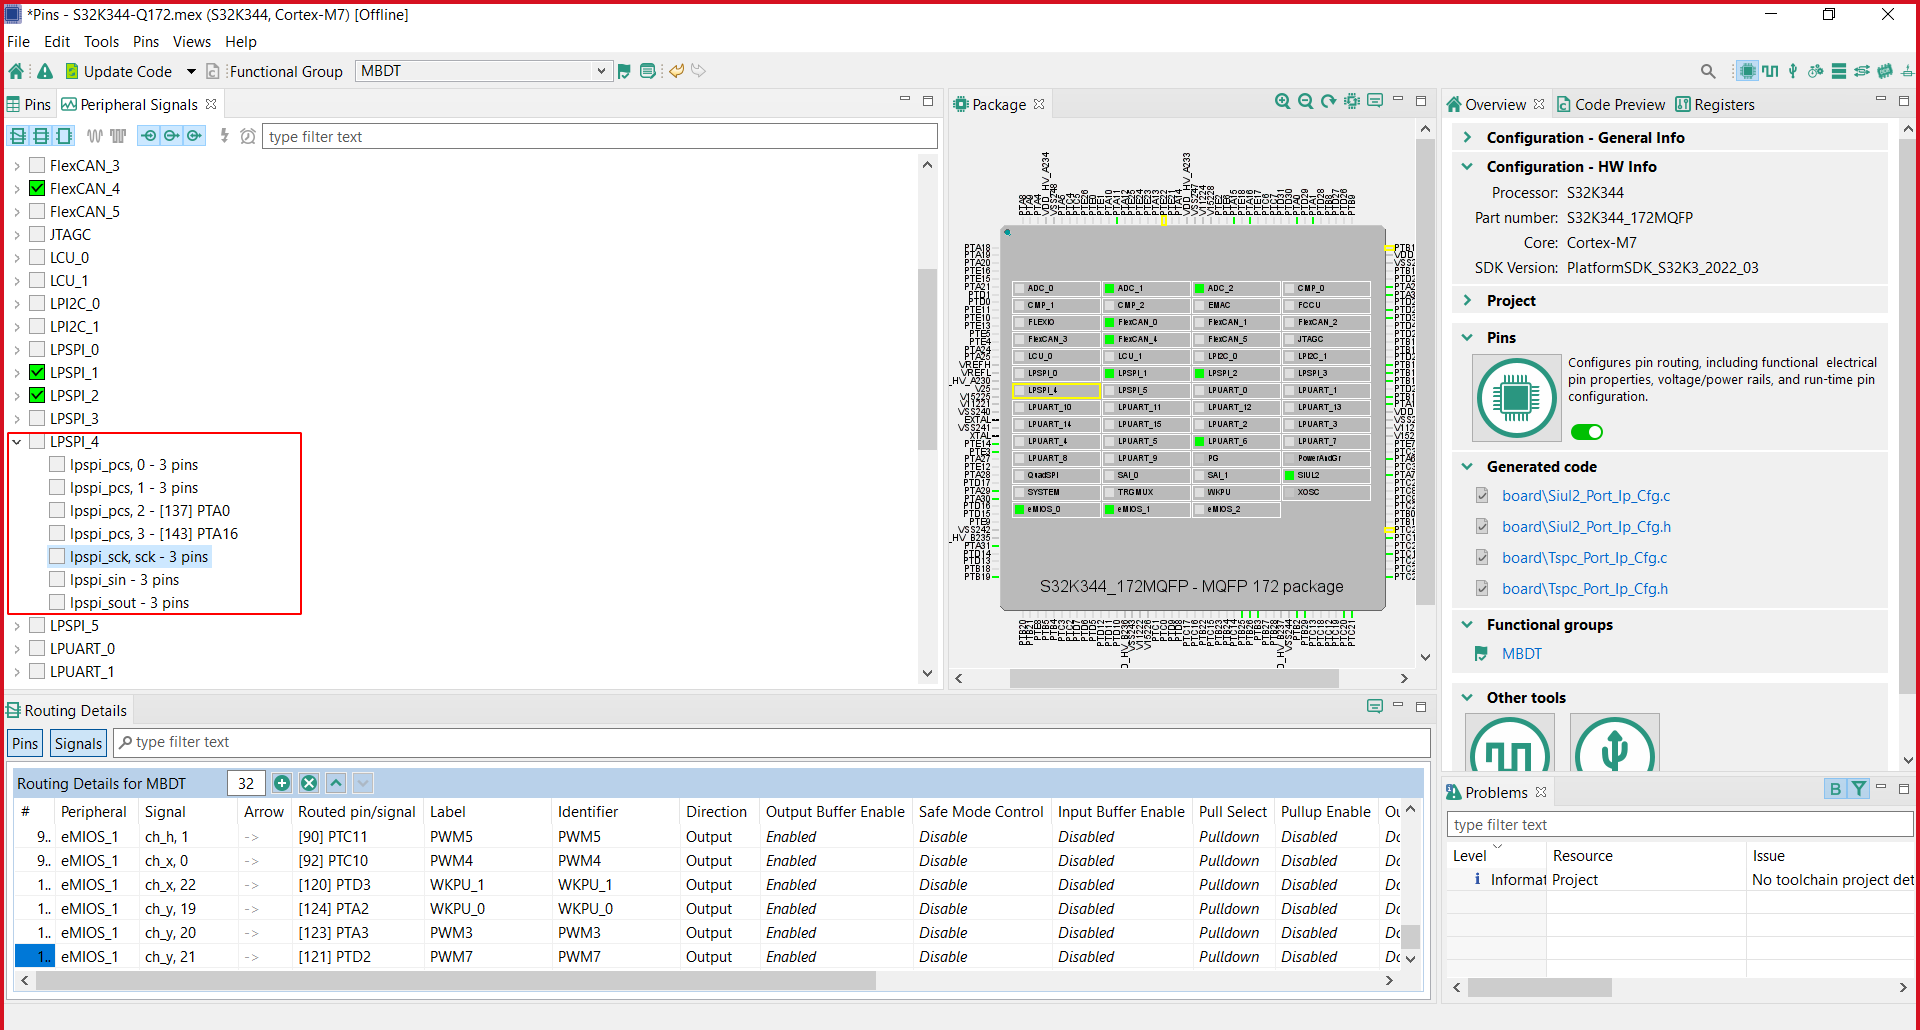Zoom out of the Package view

click(x=1306, y=101)
